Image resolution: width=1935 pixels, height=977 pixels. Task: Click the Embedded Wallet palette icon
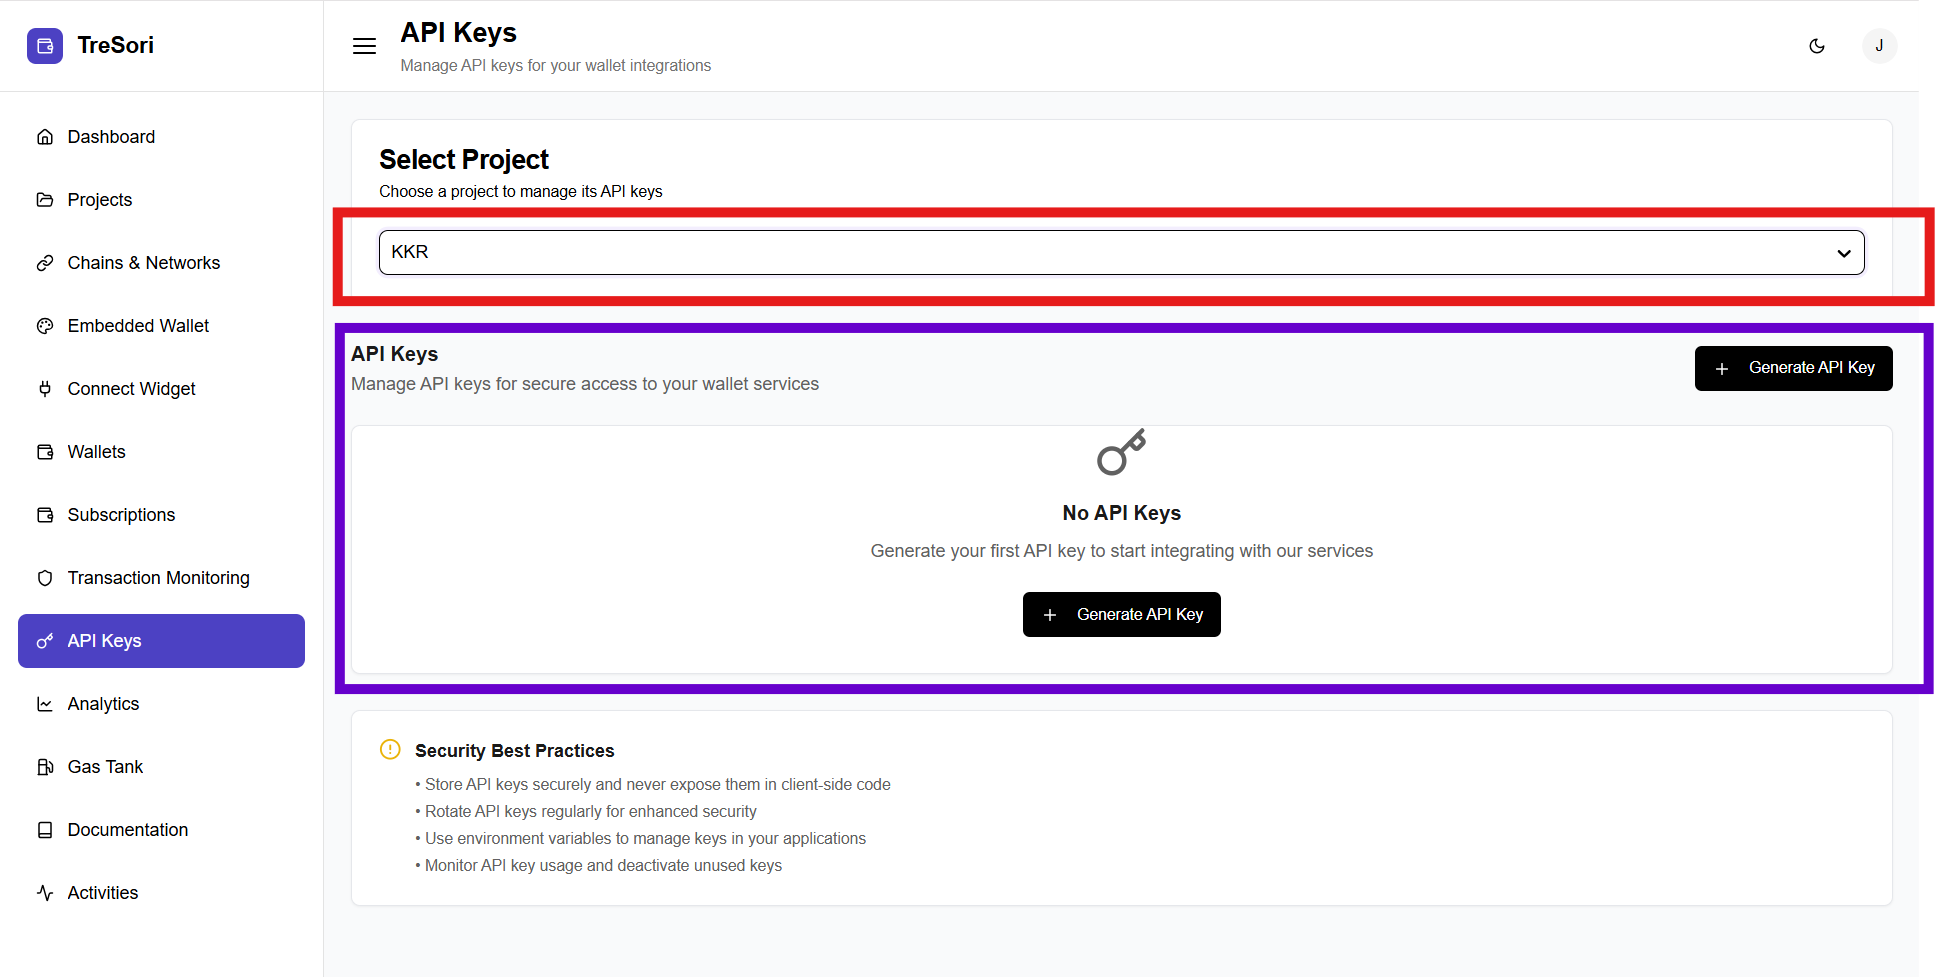45,326
